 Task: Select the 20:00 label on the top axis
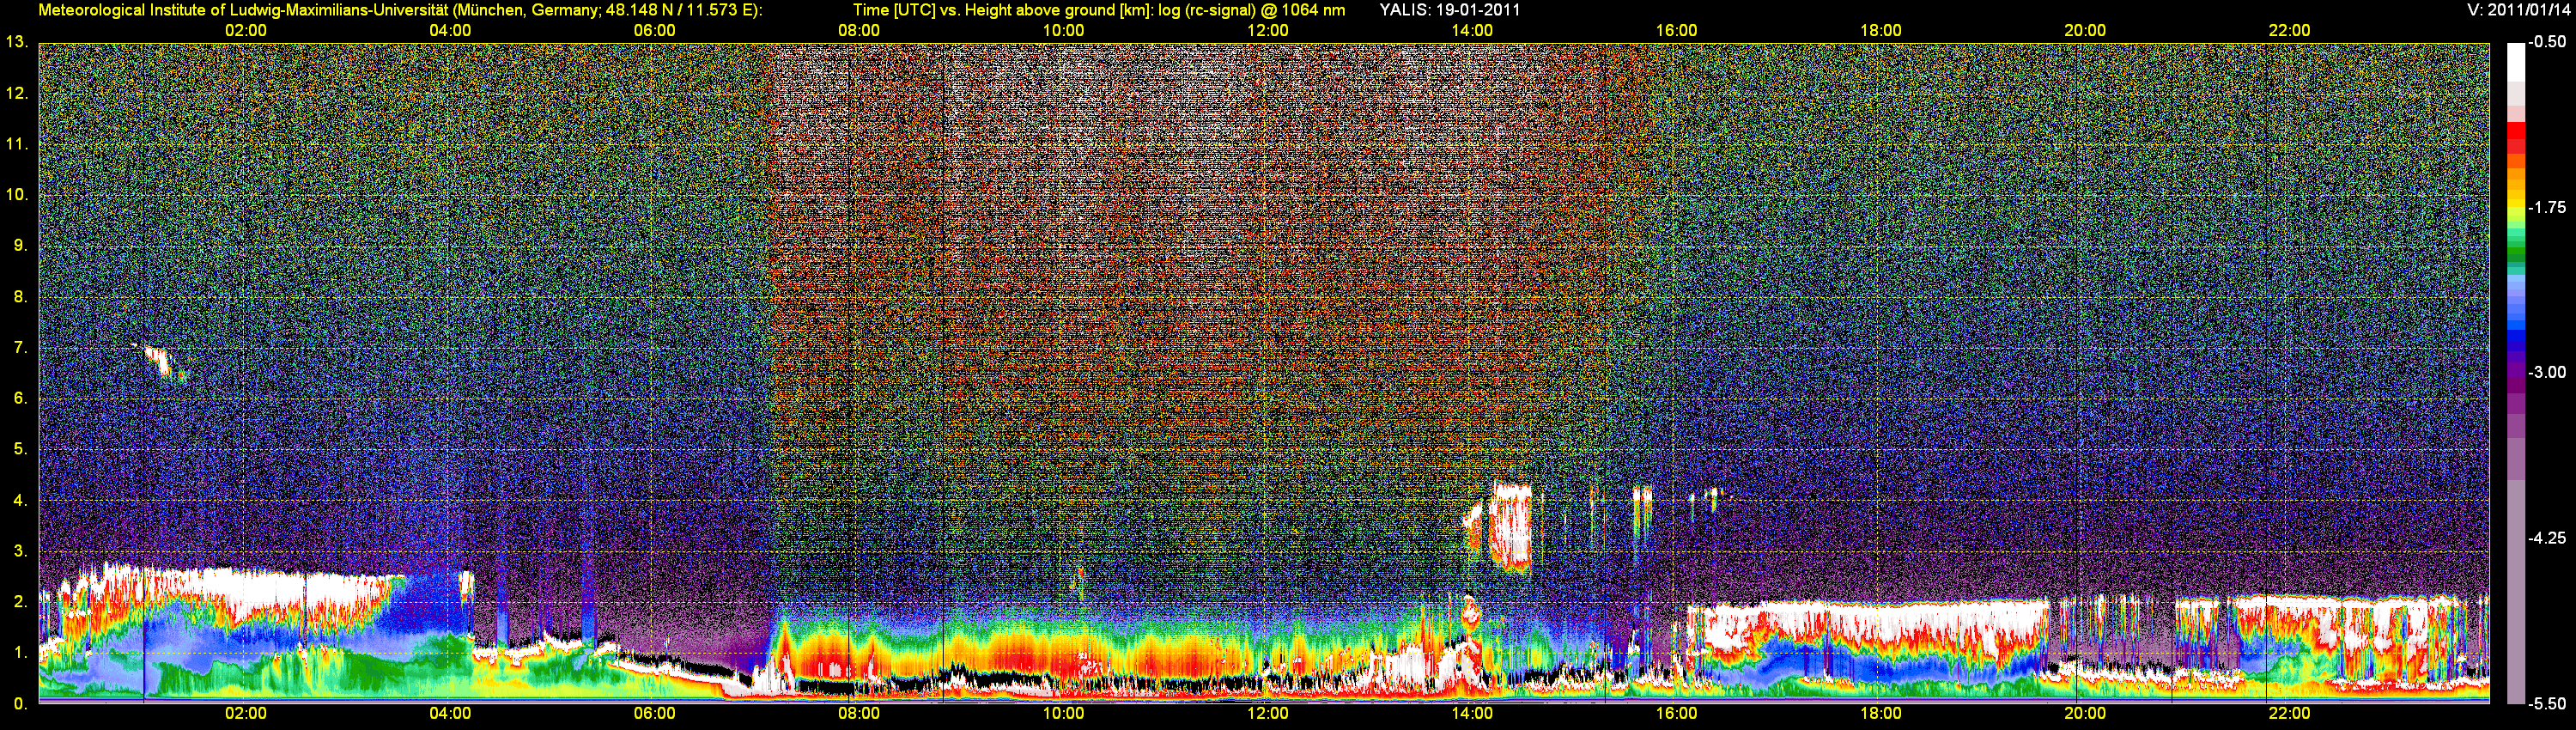coord(2085,31)
